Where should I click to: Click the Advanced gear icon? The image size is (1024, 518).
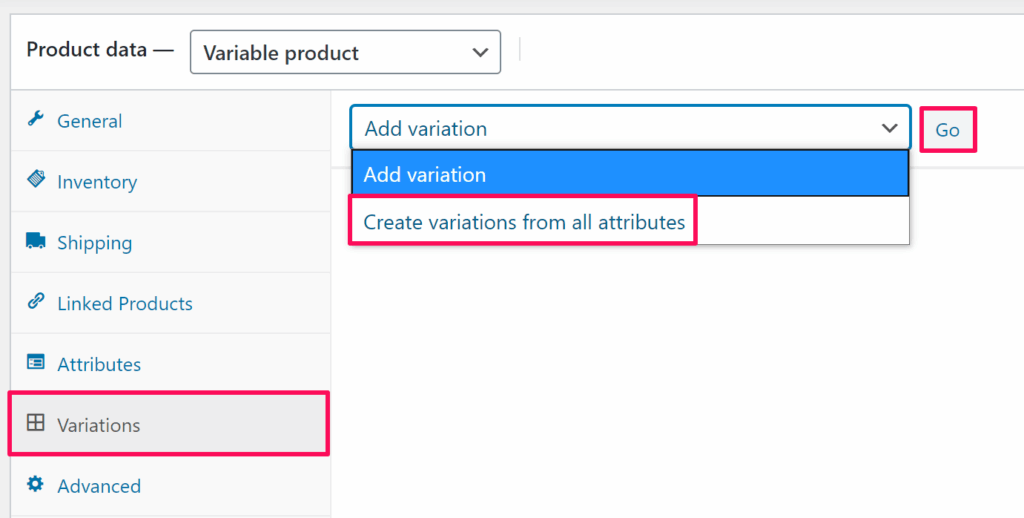pos(36,485)
